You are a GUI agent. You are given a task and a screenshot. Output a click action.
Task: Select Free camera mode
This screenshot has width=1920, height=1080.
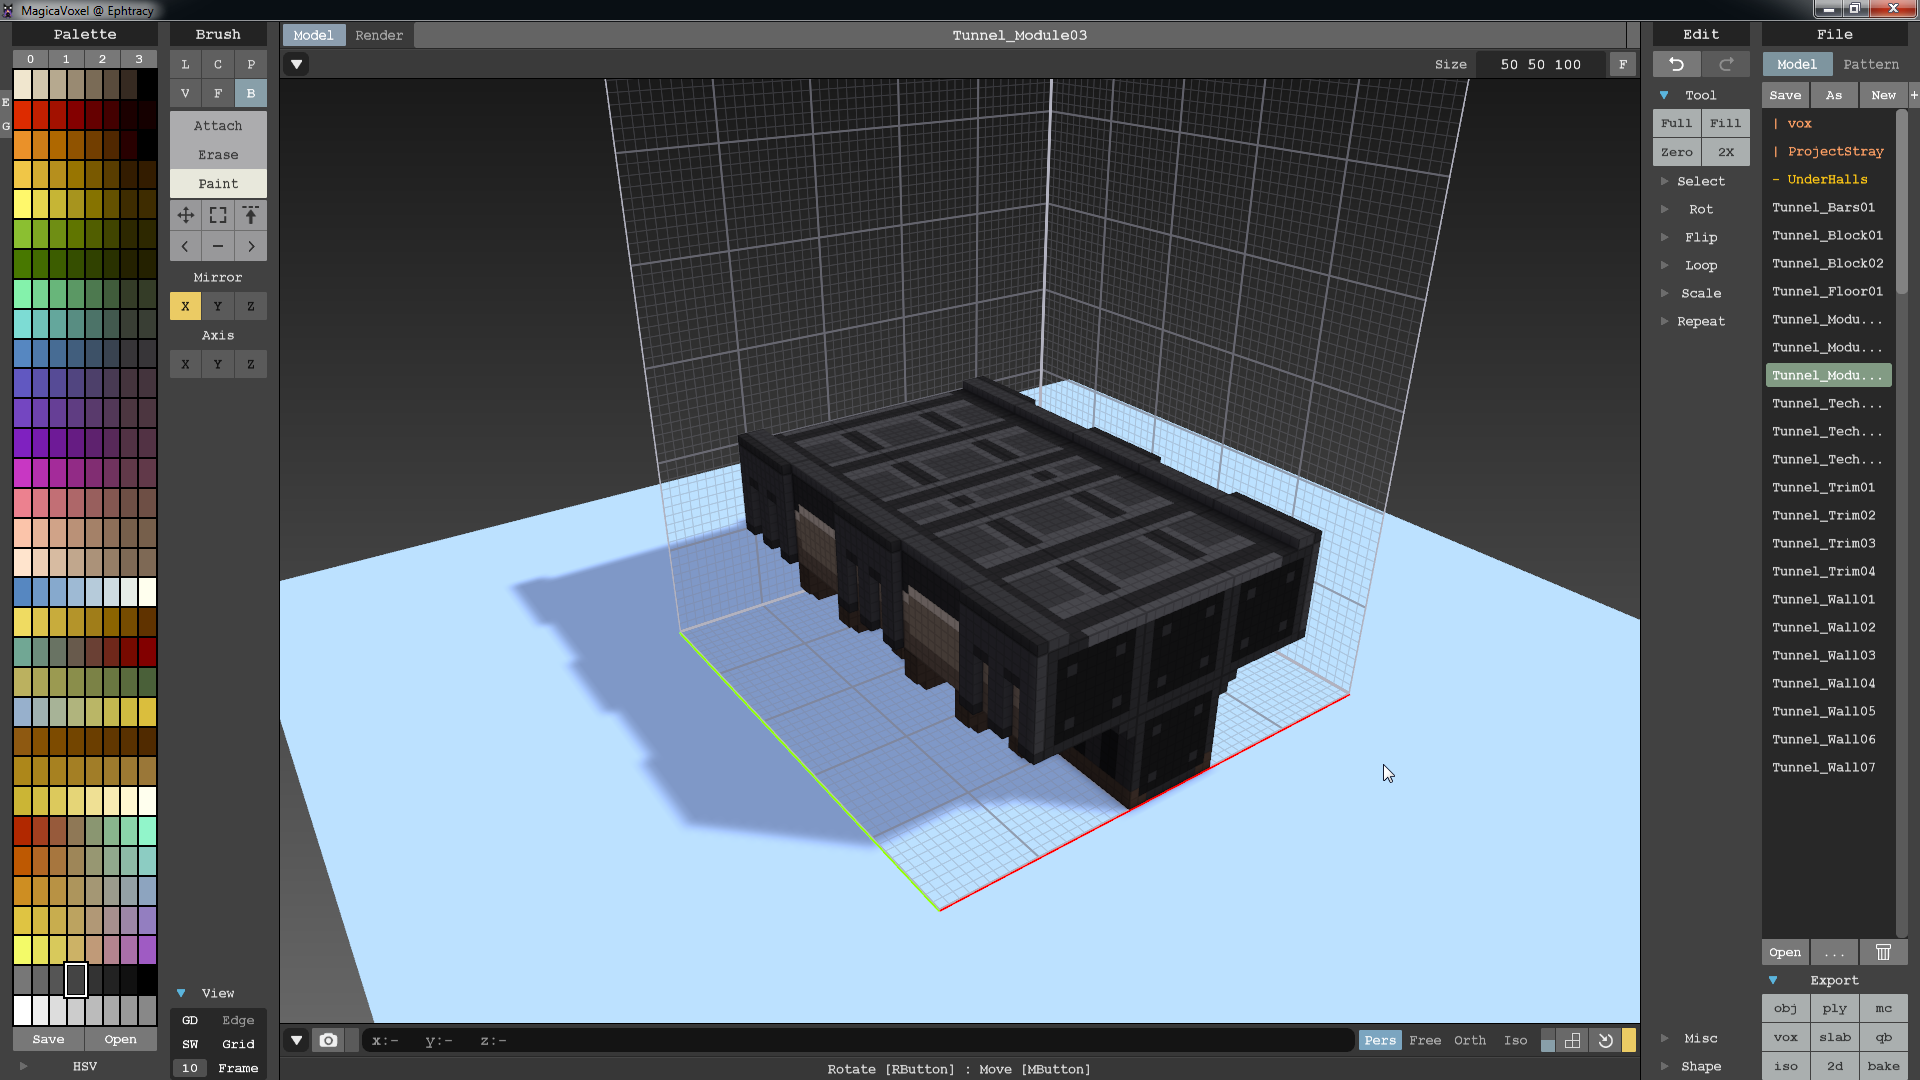pos(1425,1040)
